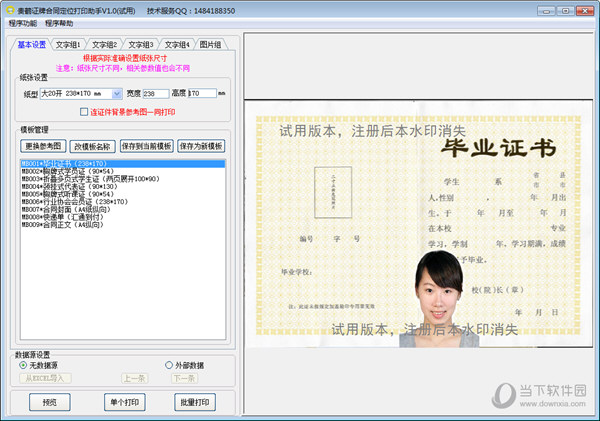600x421 pixels.
Task: Open the 程序帮助 menu
Action: (59, 22)
